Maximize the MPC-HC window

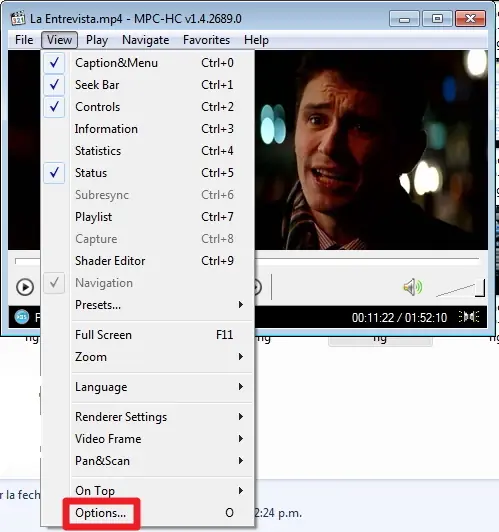(437, 18)
